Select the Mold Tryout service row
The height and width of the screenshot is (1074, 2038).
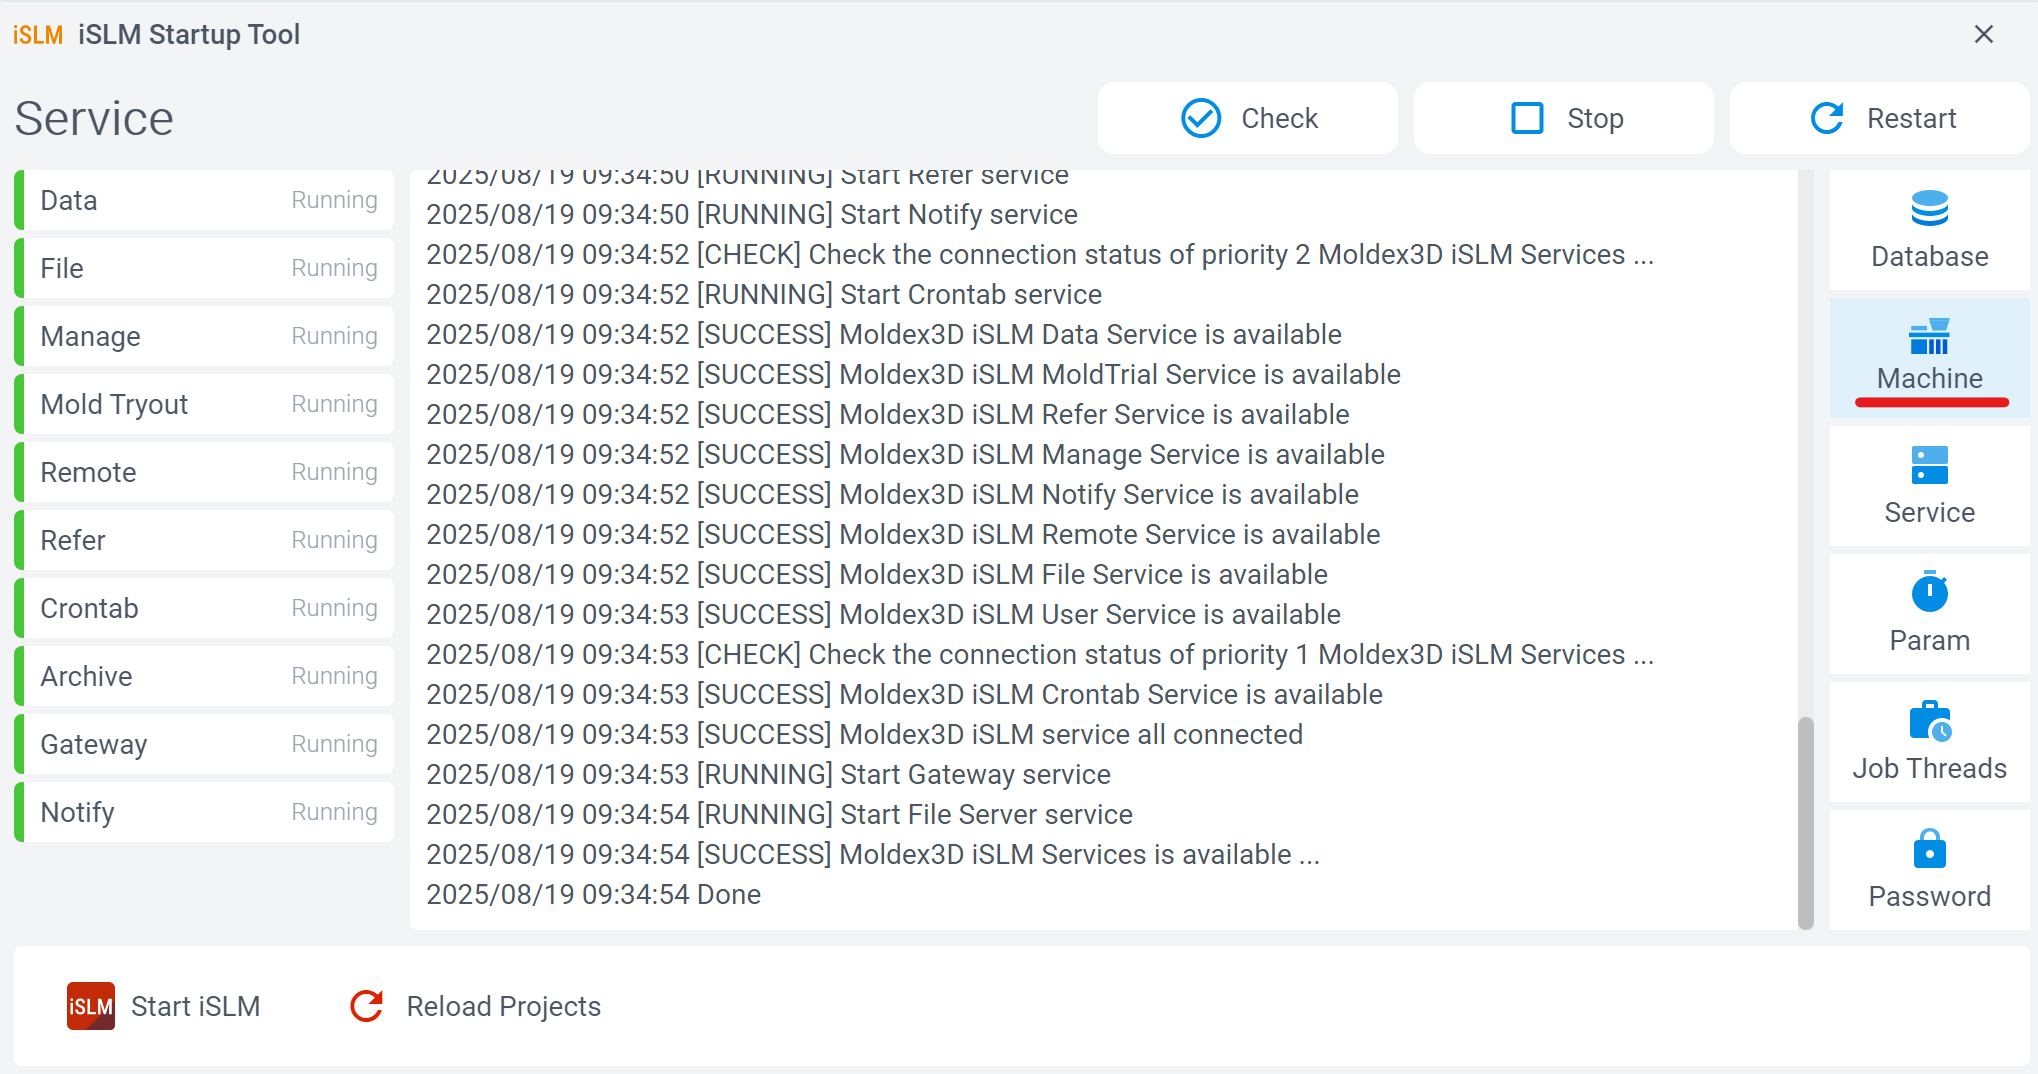[x=204, y=404]
